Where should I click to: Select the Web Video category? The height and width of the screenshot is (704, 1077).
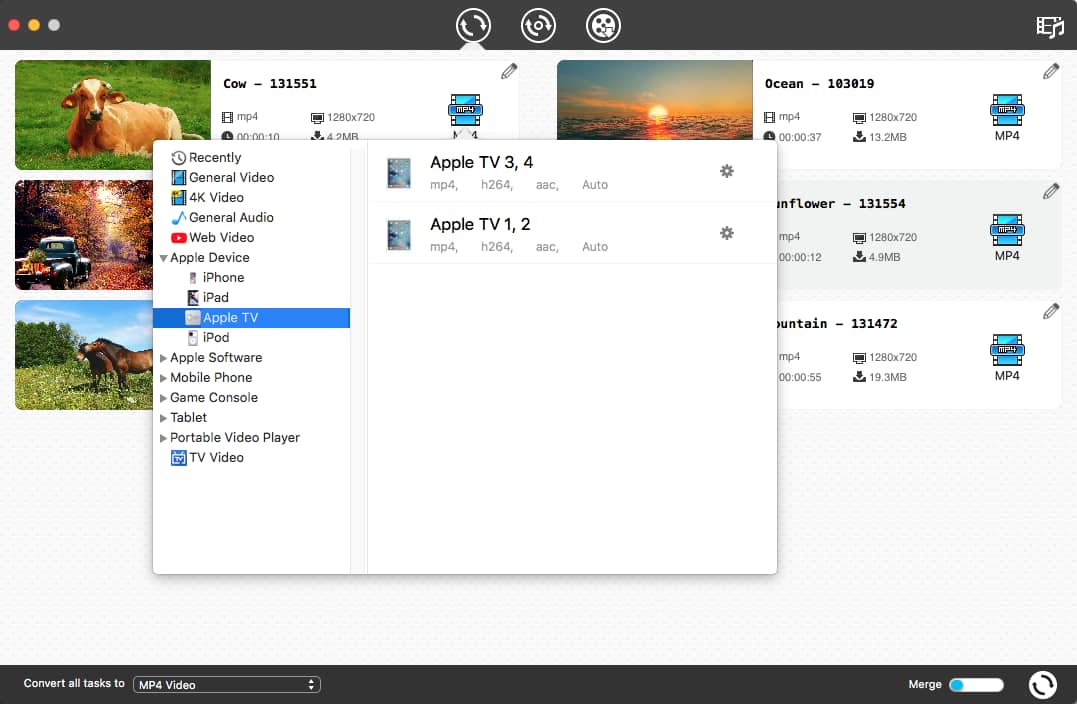click(x=213, y=237)
